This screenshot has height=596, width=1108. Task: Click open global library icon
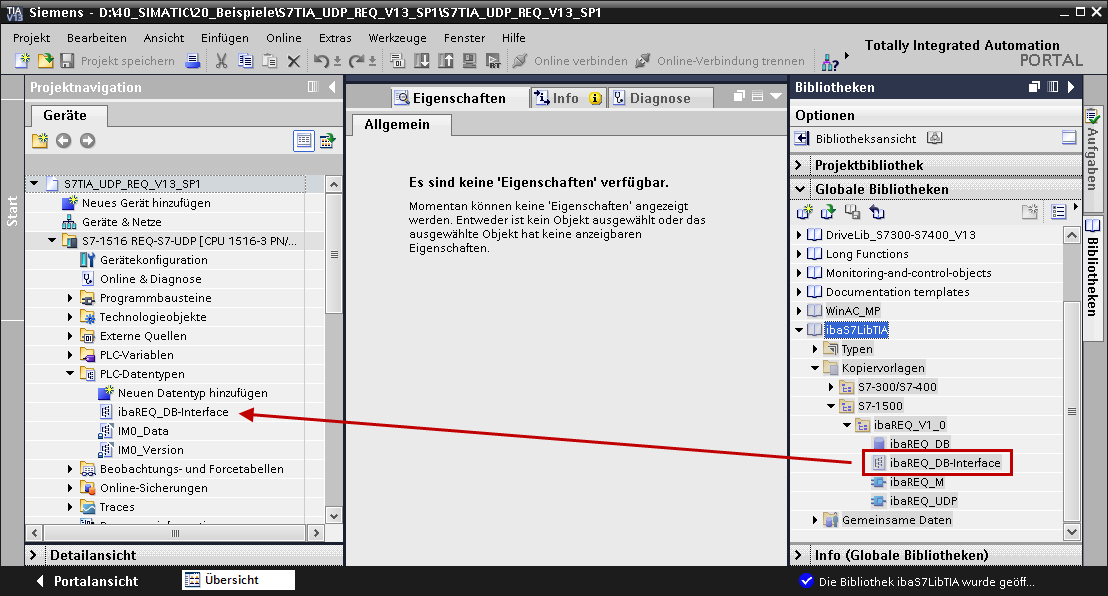(828, 212)
